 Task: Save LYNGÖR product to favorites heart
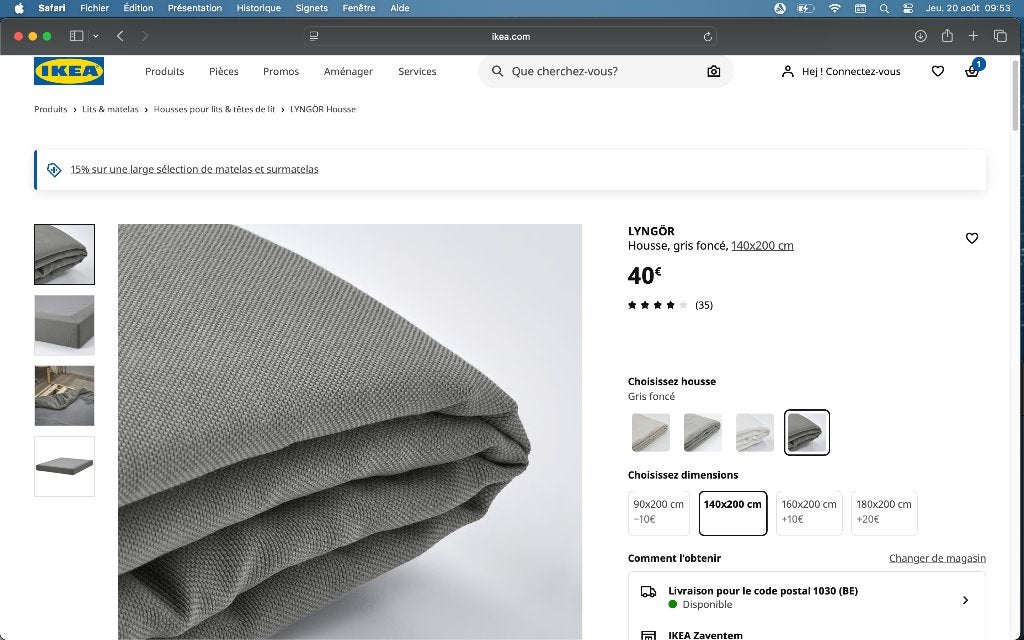pos(972,238)
